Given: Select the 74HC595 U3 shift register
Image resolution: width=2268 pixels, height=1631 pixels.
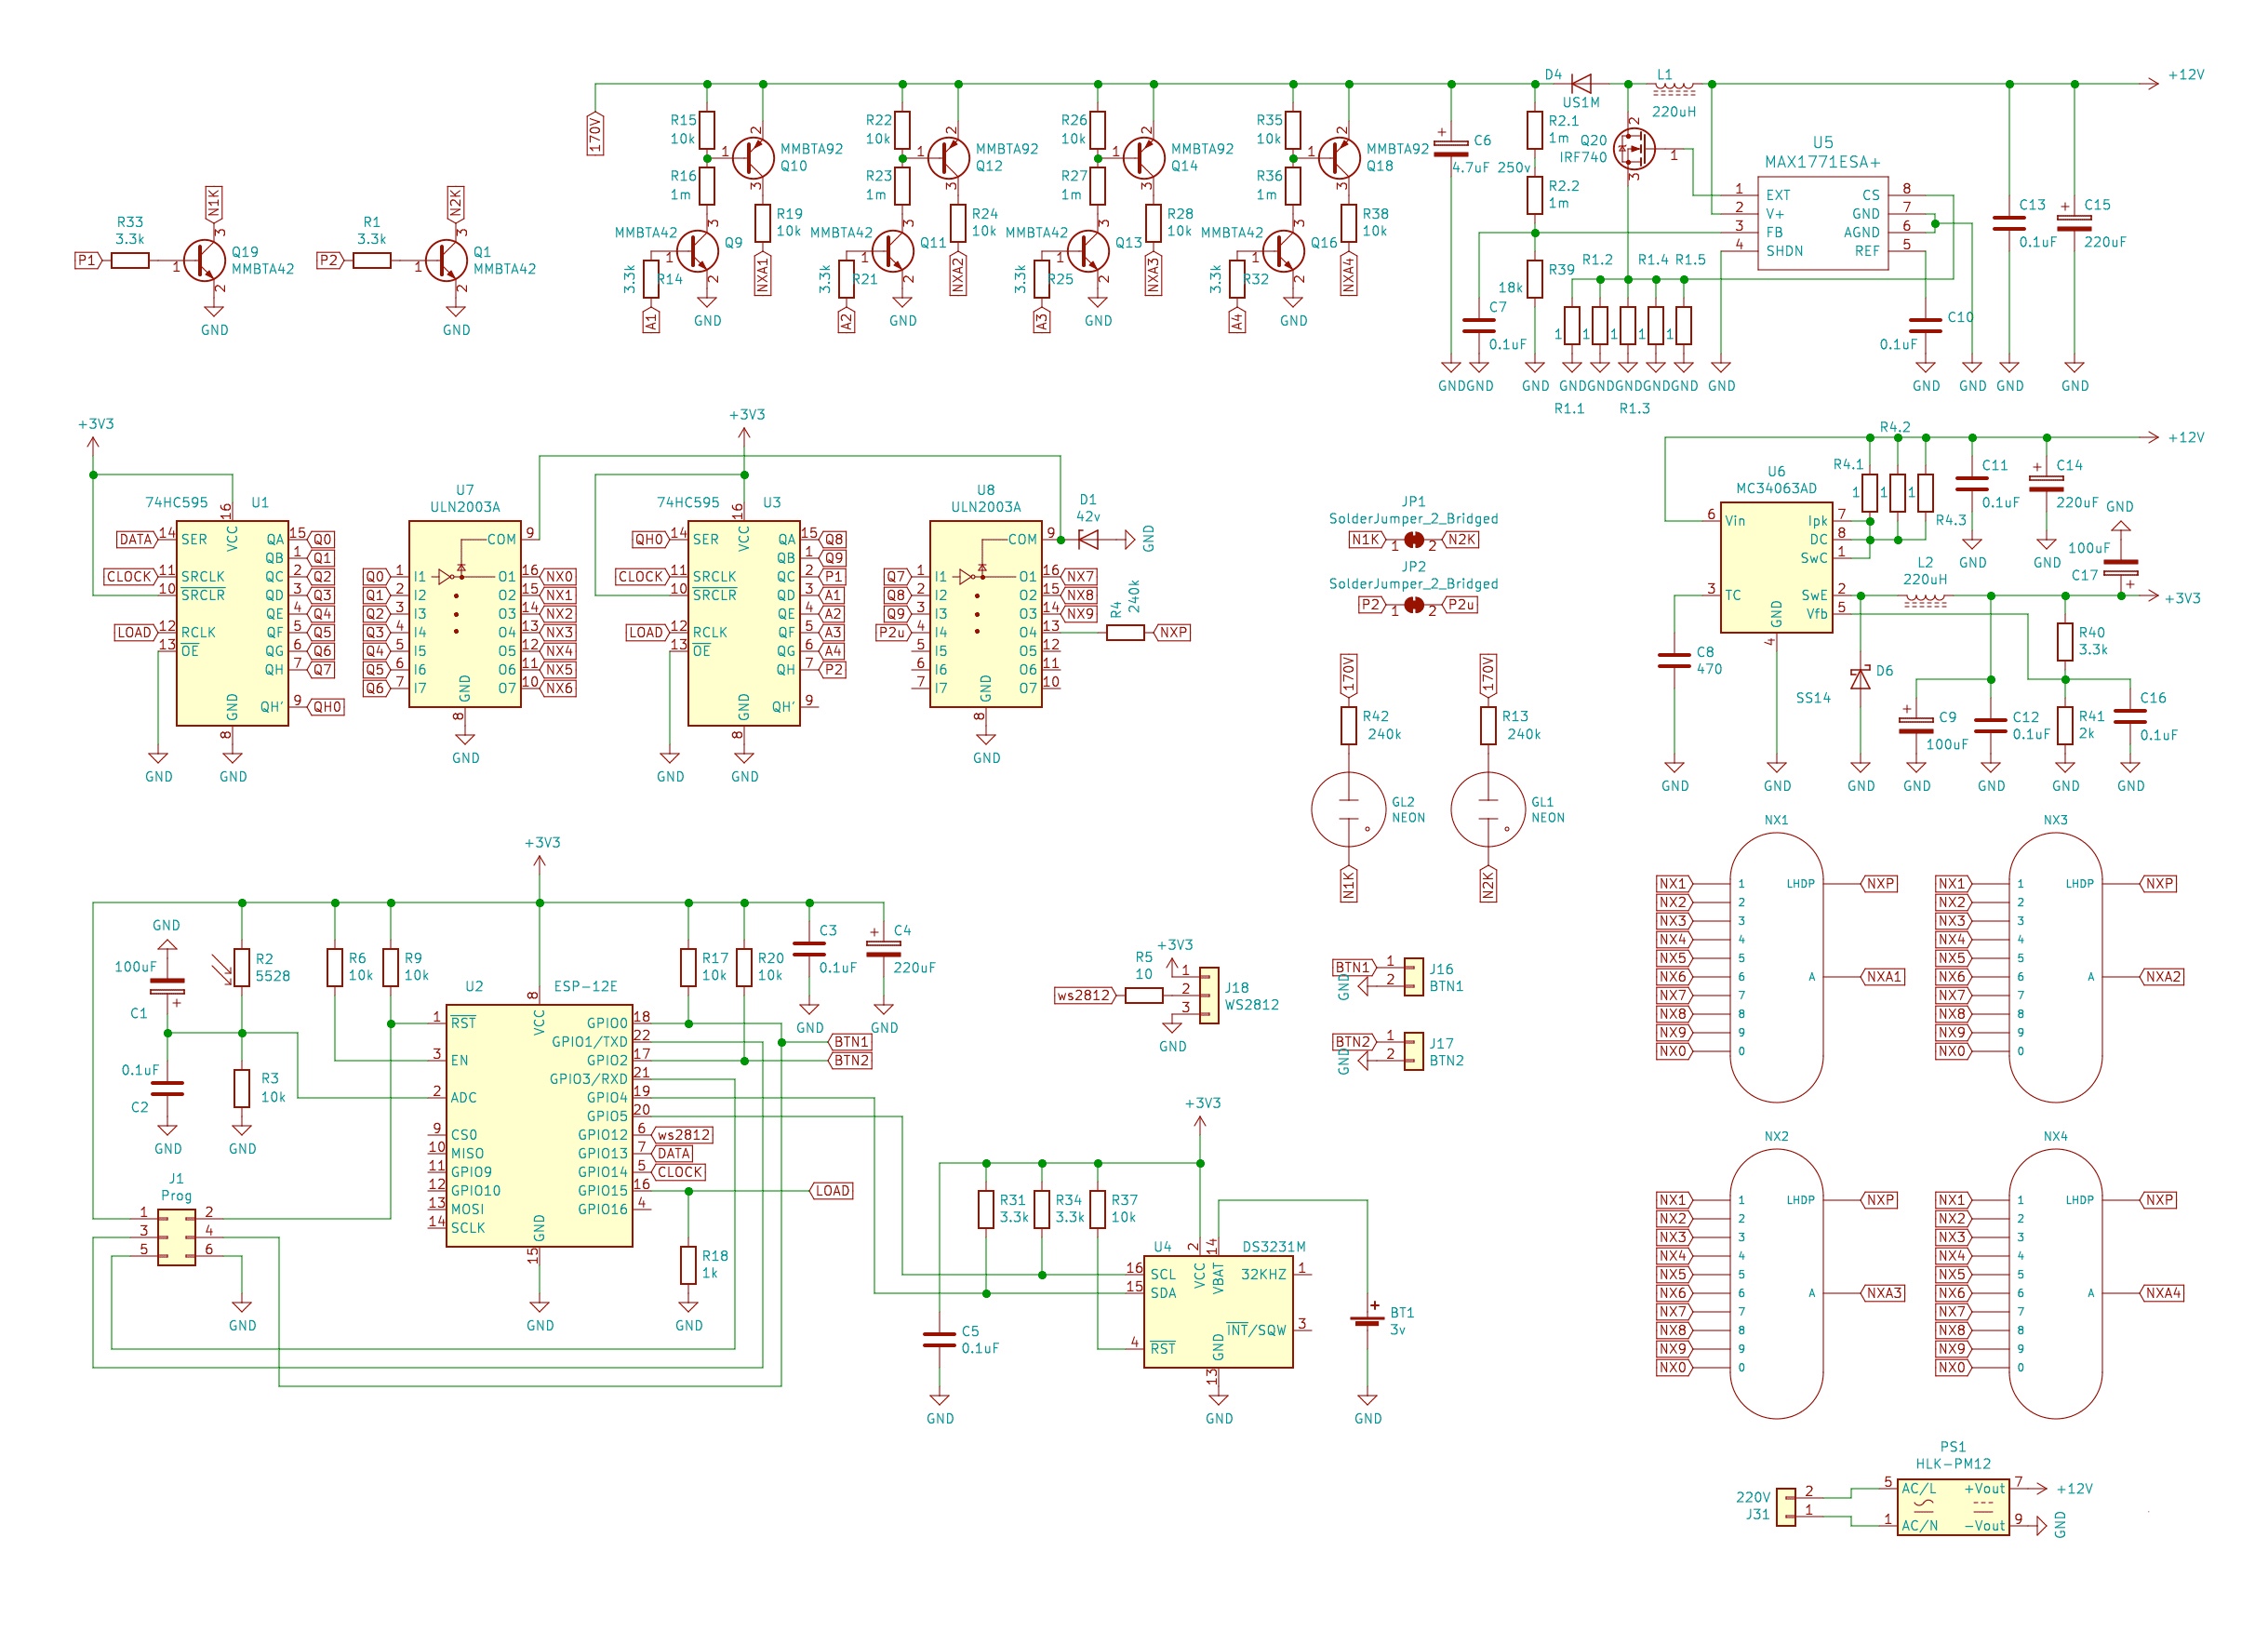Looking at the screenshot, I should tap(744, 623).
